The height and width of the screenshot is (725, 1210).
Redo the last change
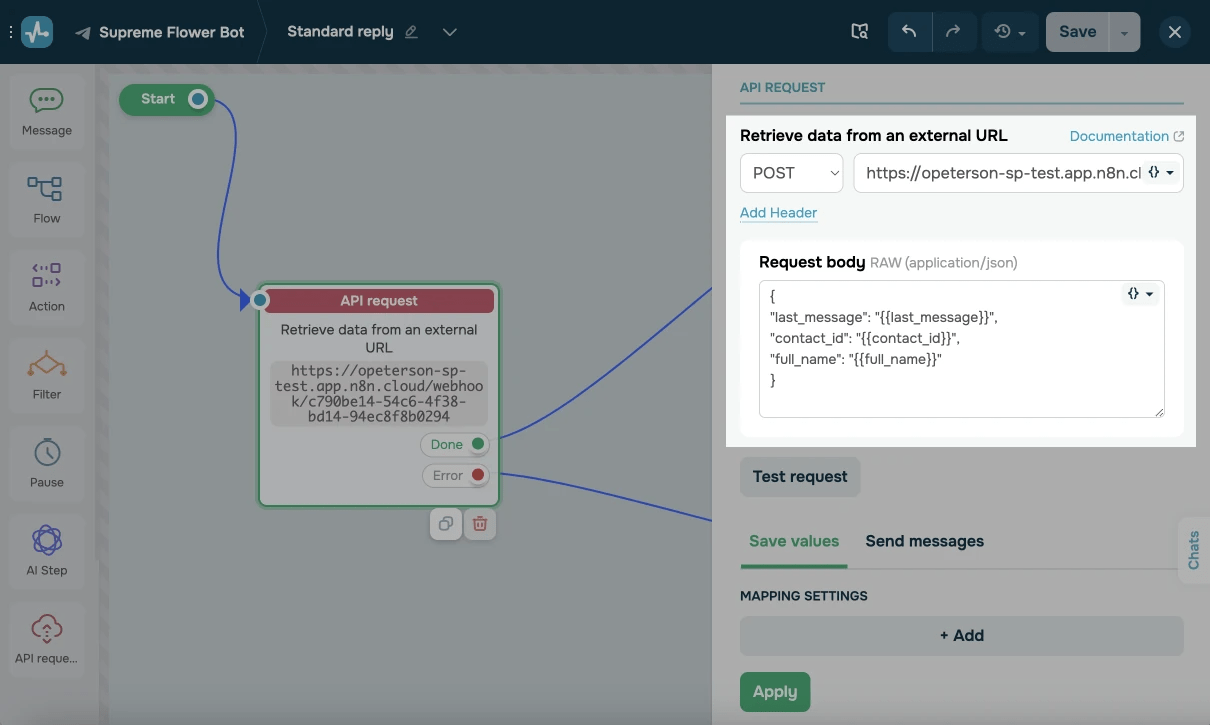coord(954,32)
